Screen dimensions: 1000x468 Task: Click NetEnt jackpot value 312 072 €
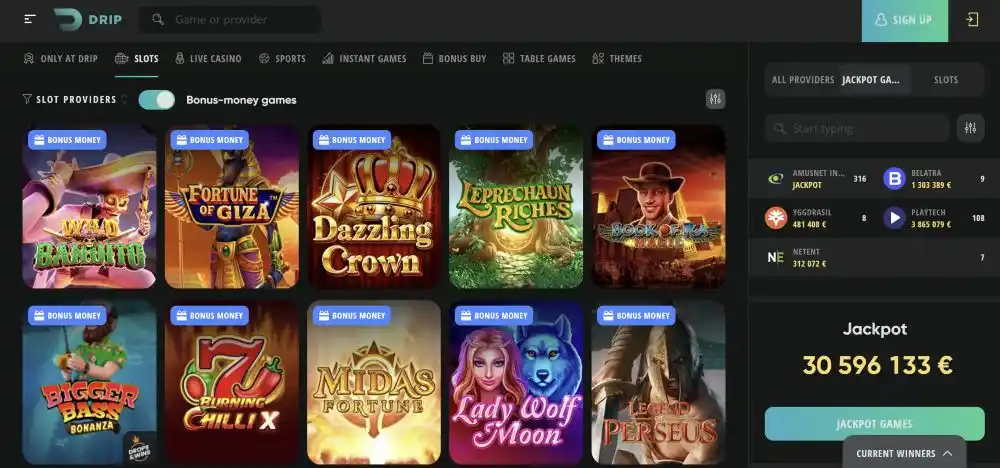tap(809, 264)
